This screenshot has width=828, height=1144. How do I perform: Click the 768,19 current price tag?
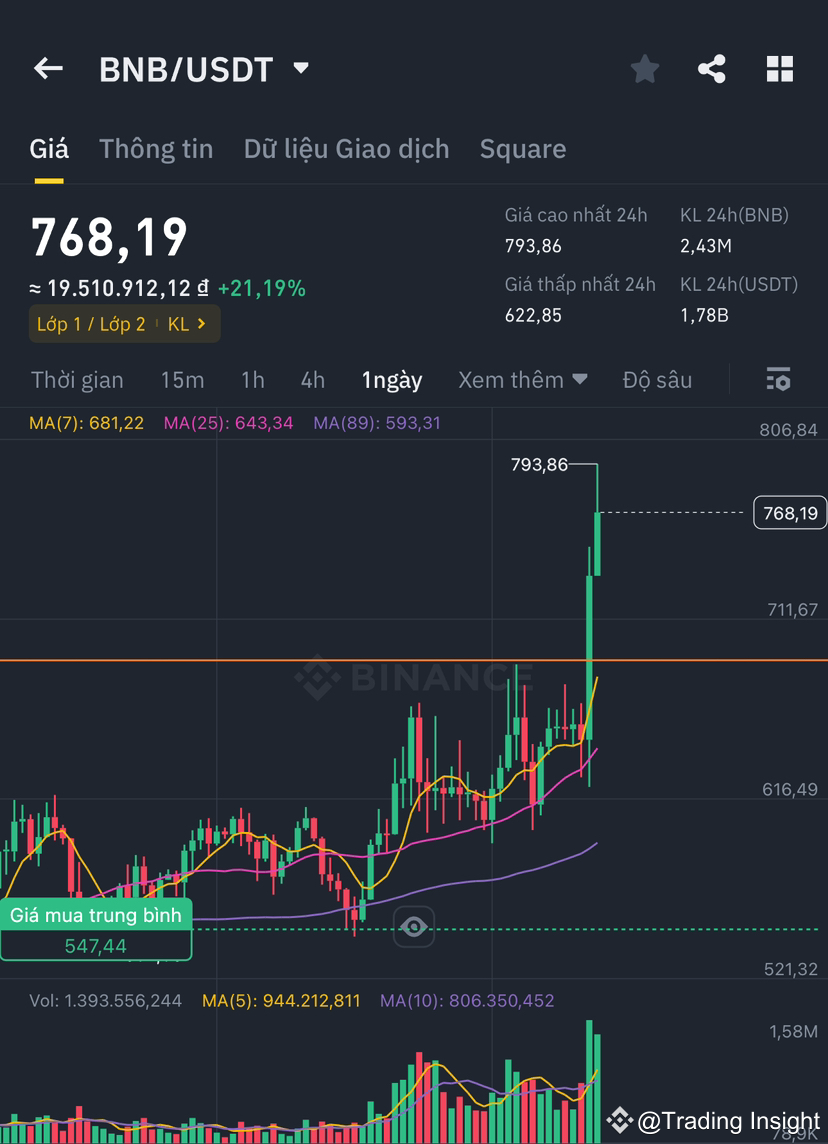coord(790,512)
